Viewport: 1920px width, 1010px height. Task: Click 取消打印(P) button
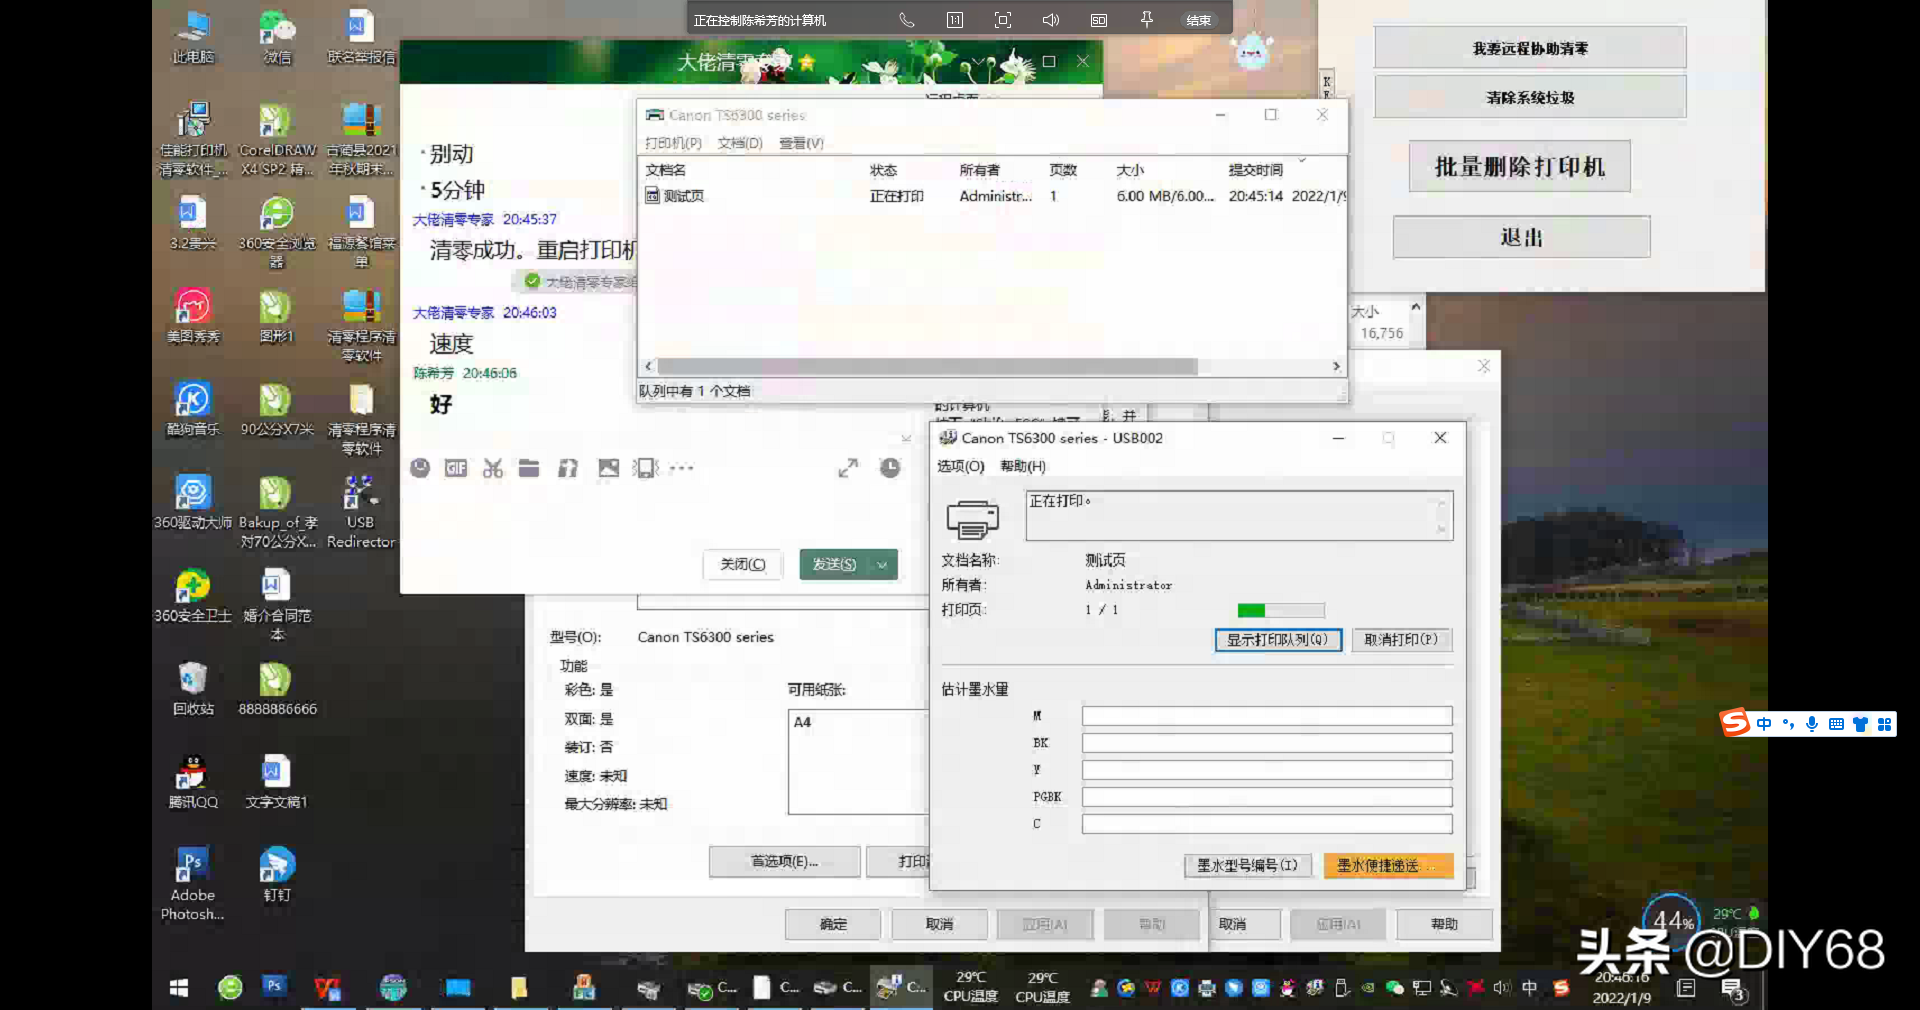[1401, 640]
